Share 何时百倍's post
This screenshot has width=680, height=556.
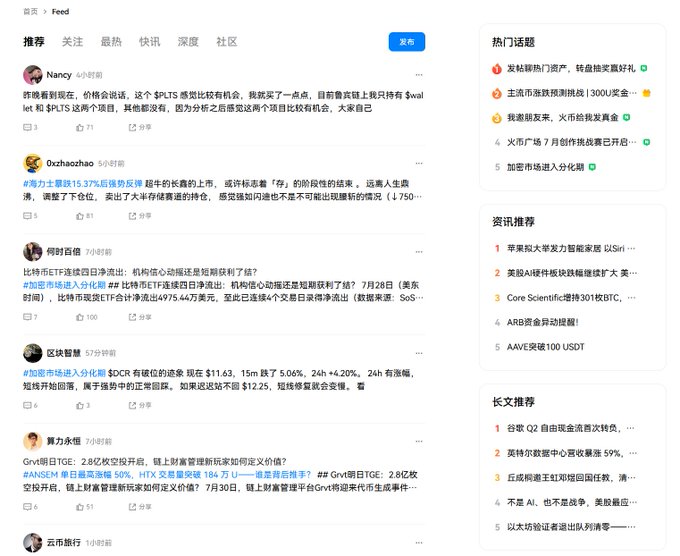pos(140,317)
